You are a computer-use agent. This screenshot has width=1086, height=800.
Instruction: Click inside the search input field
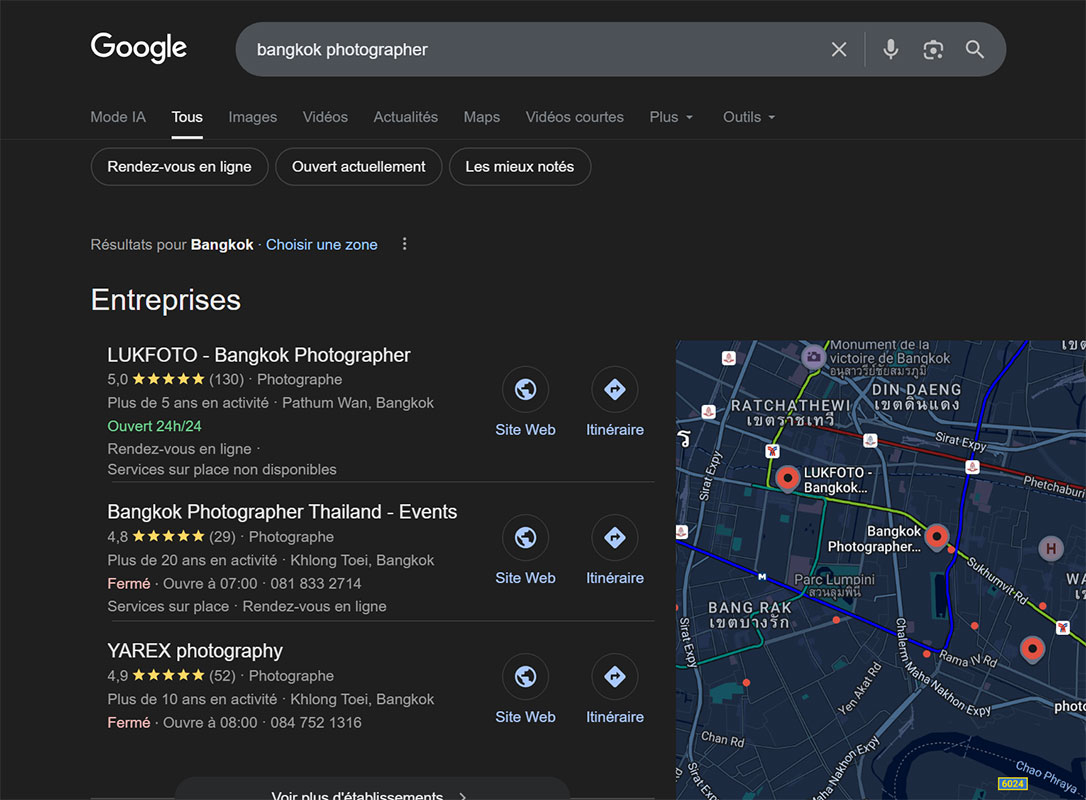(x=550, y=48)
